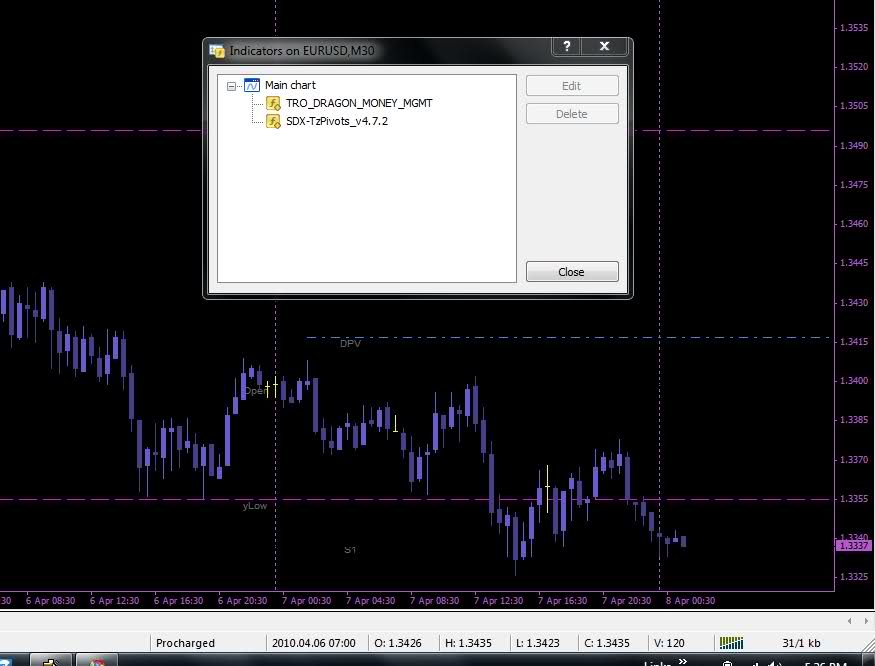Expand the Links toolbar chevron
The image size is (875, 666).
(684, 662)
